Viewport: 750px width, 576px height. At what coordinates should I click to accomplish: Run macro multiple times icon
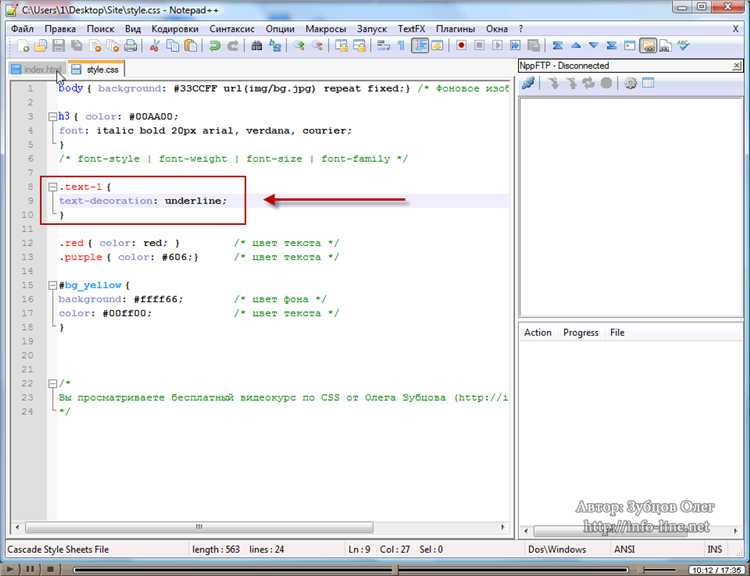pyautogui.click(x=515, y=46)
